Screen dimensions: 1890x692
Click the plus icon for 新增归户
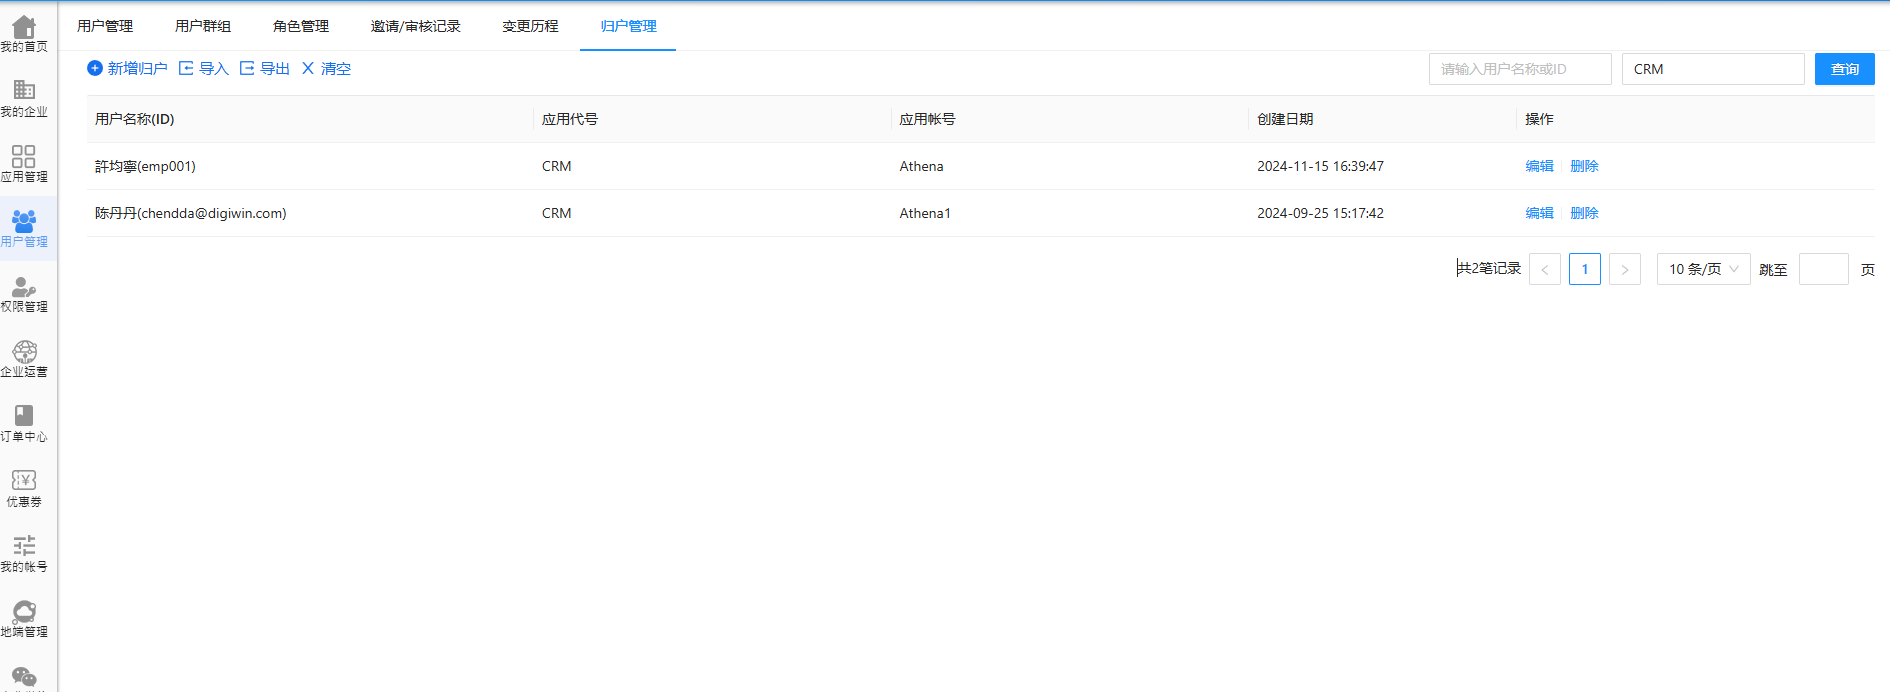95,68
